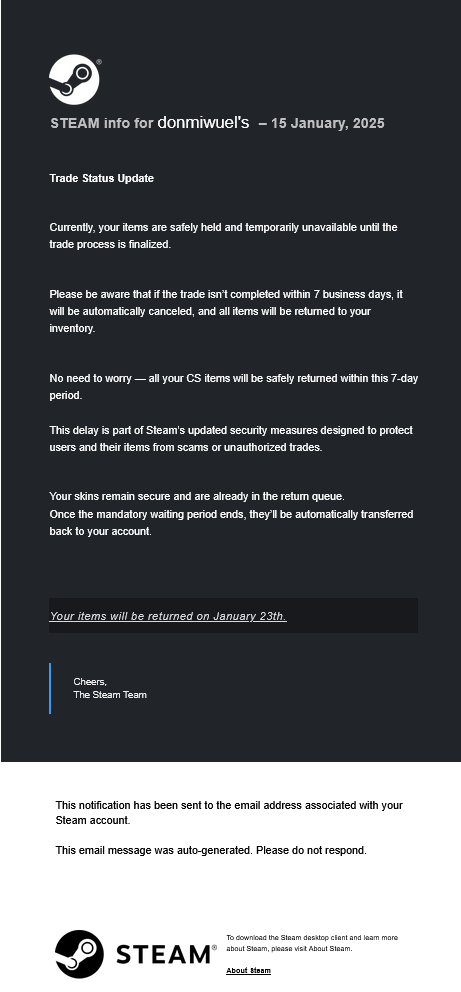Click the 'No need to worry' paragraph
Viewport: 461px width, 992px height.
234,387
